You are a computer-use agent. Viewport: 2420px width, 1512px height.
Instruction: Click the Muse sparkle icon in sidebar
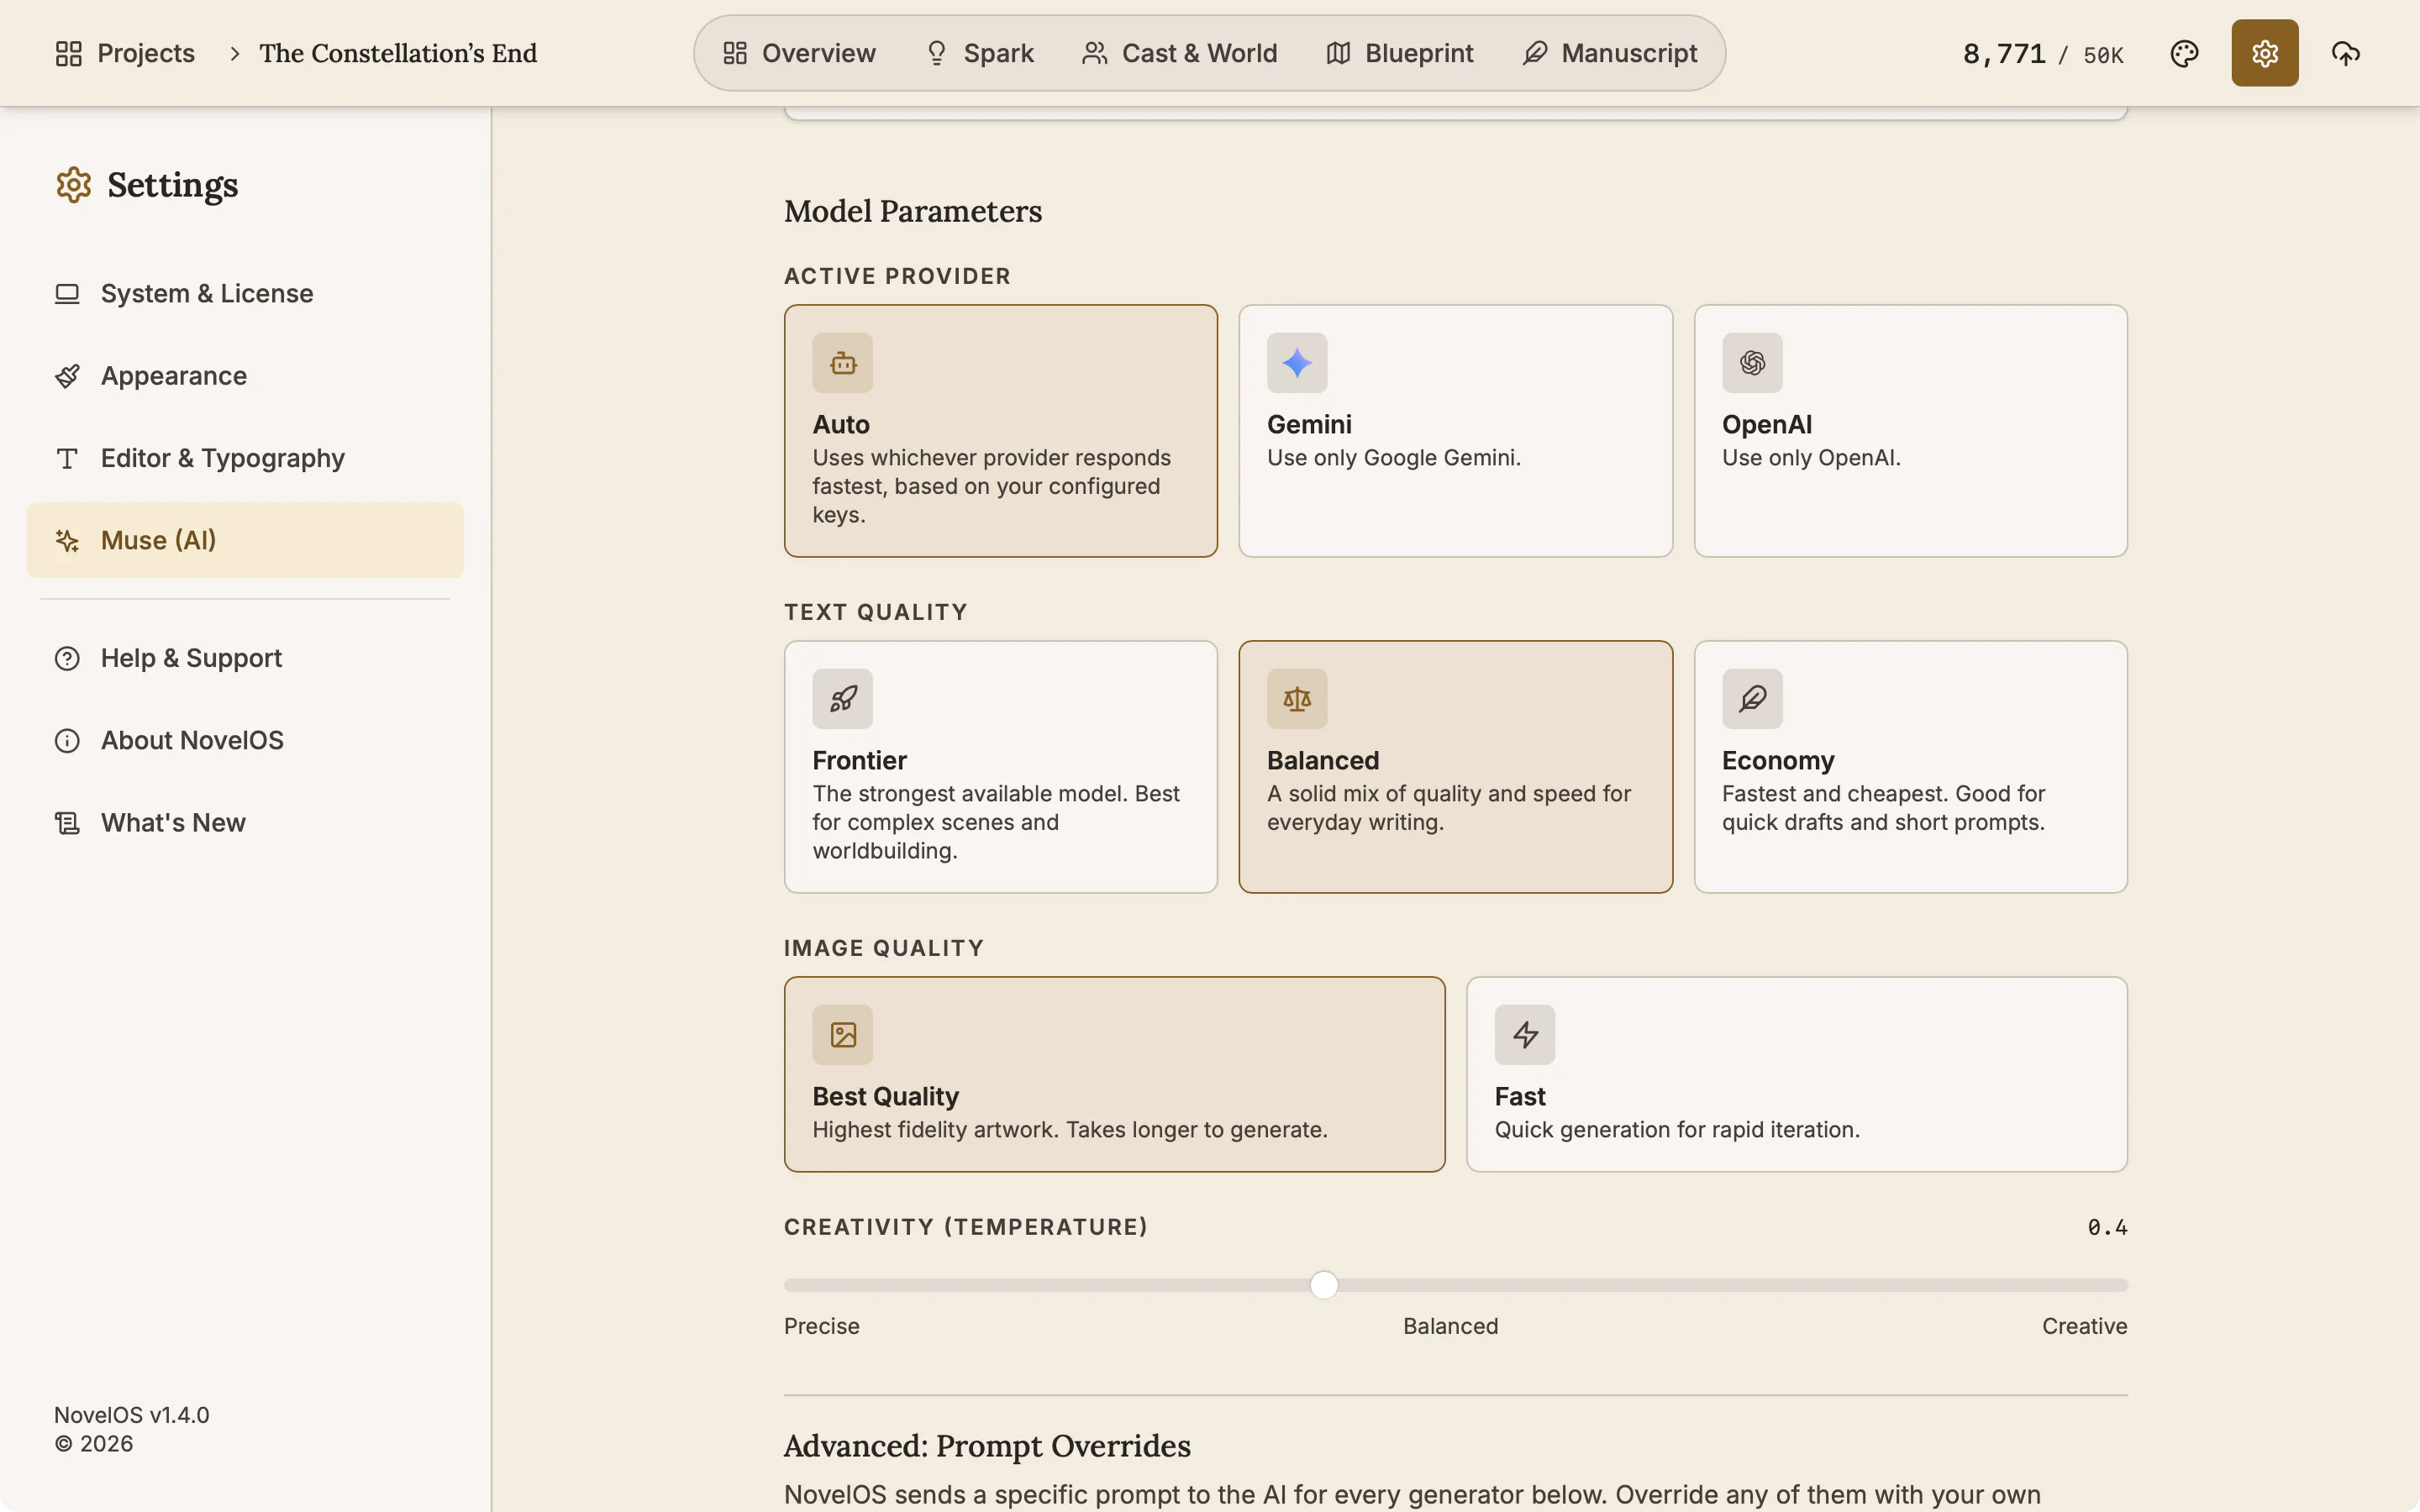tap(67, 540)
